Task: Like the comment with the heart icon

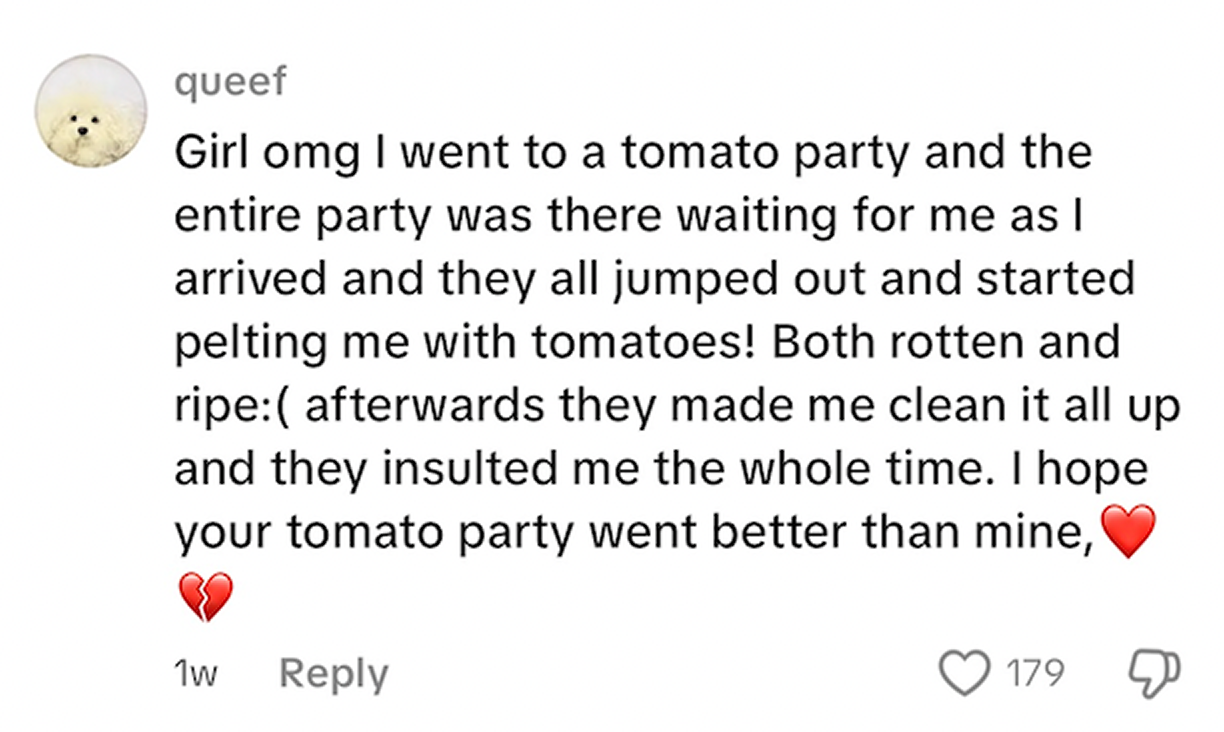Action: coord(964,673)
